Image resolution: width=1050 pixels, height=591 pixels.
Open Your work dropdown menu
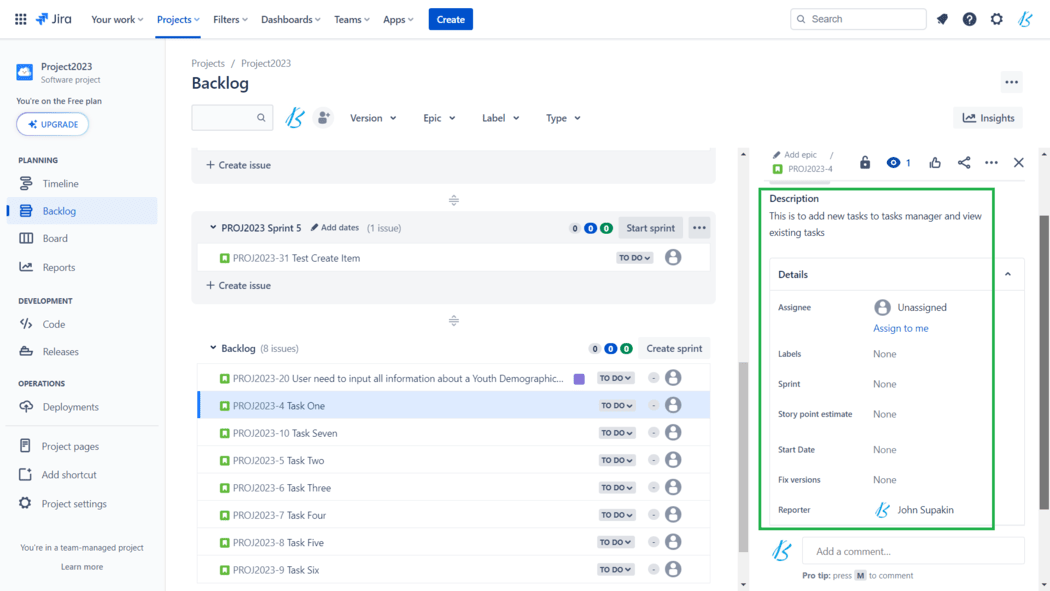[117, 19]
